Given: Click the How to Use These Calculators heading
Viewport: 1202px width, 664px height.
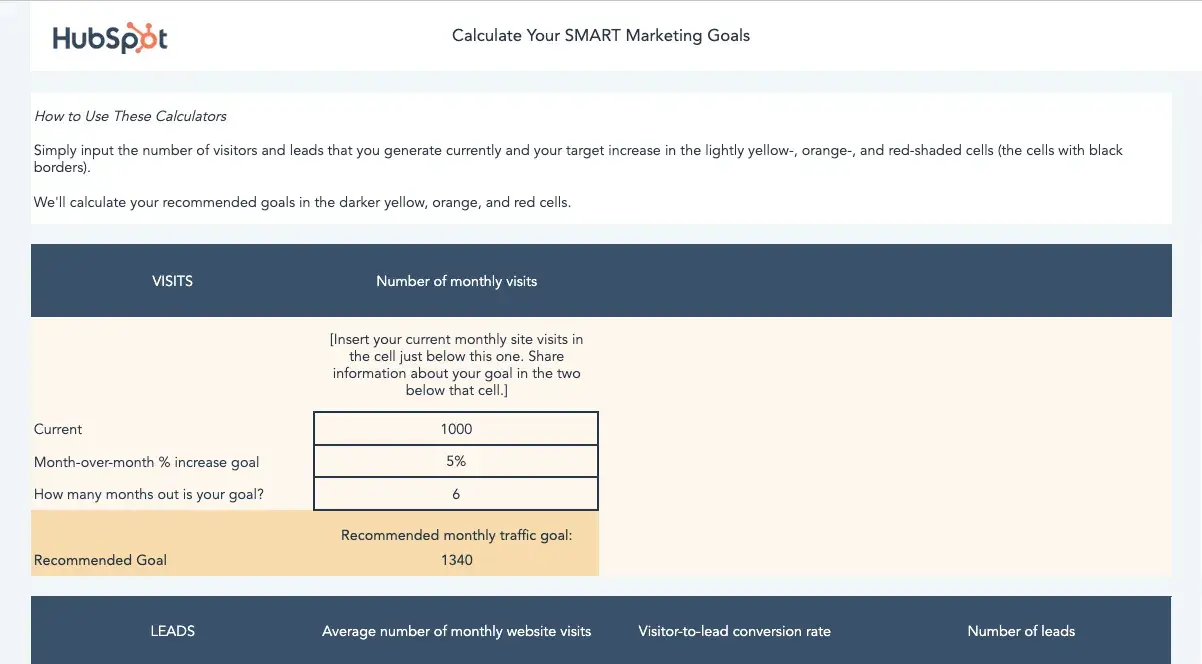Looking at the screenshot, I should [130, 116].
